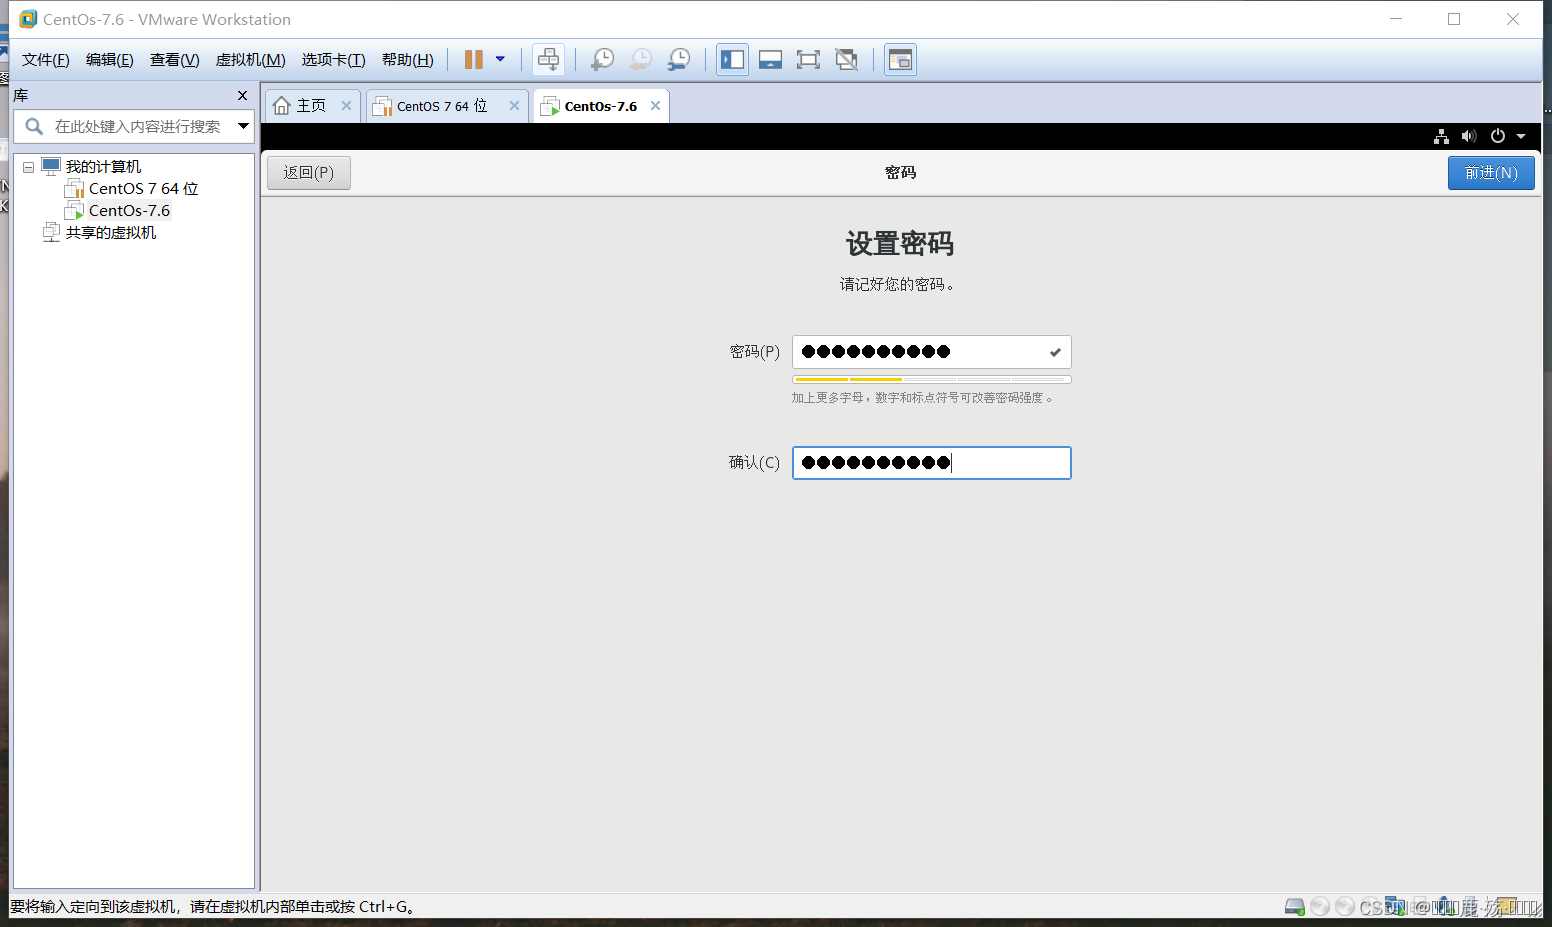This screenshot has height=927, width=1552.
Task: Select CentOs-7.6 in the library tree
Action: pos(129,211)
